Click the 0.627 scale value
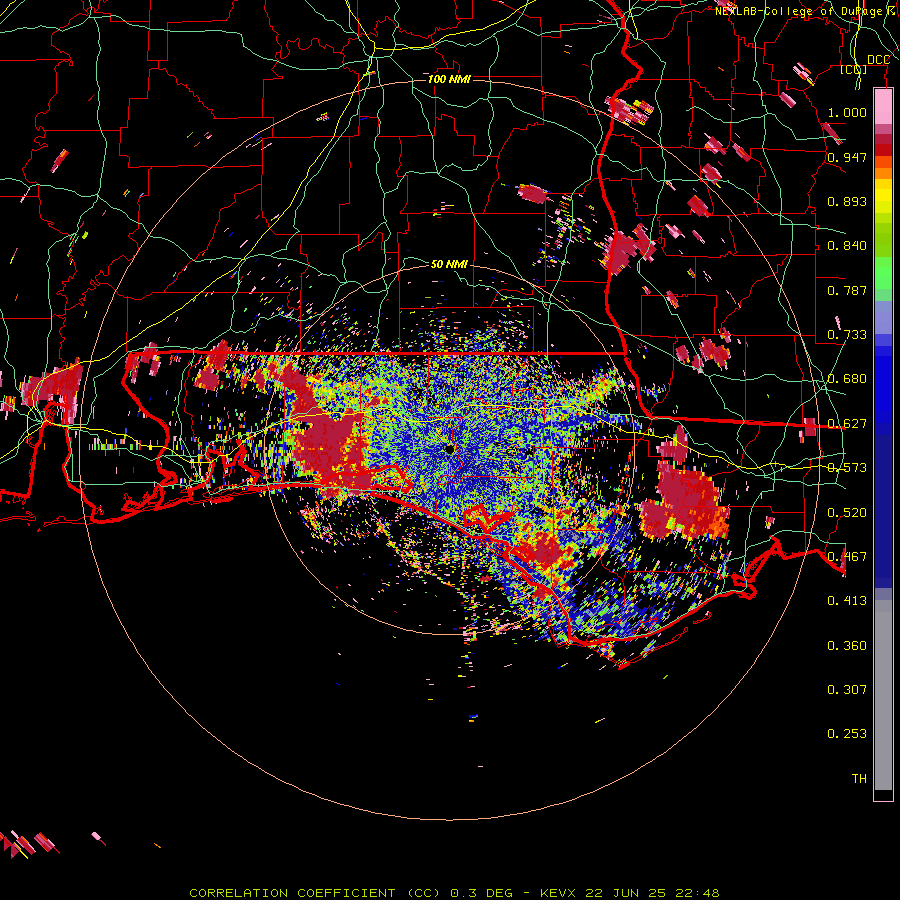 click(x=847, y=424)
